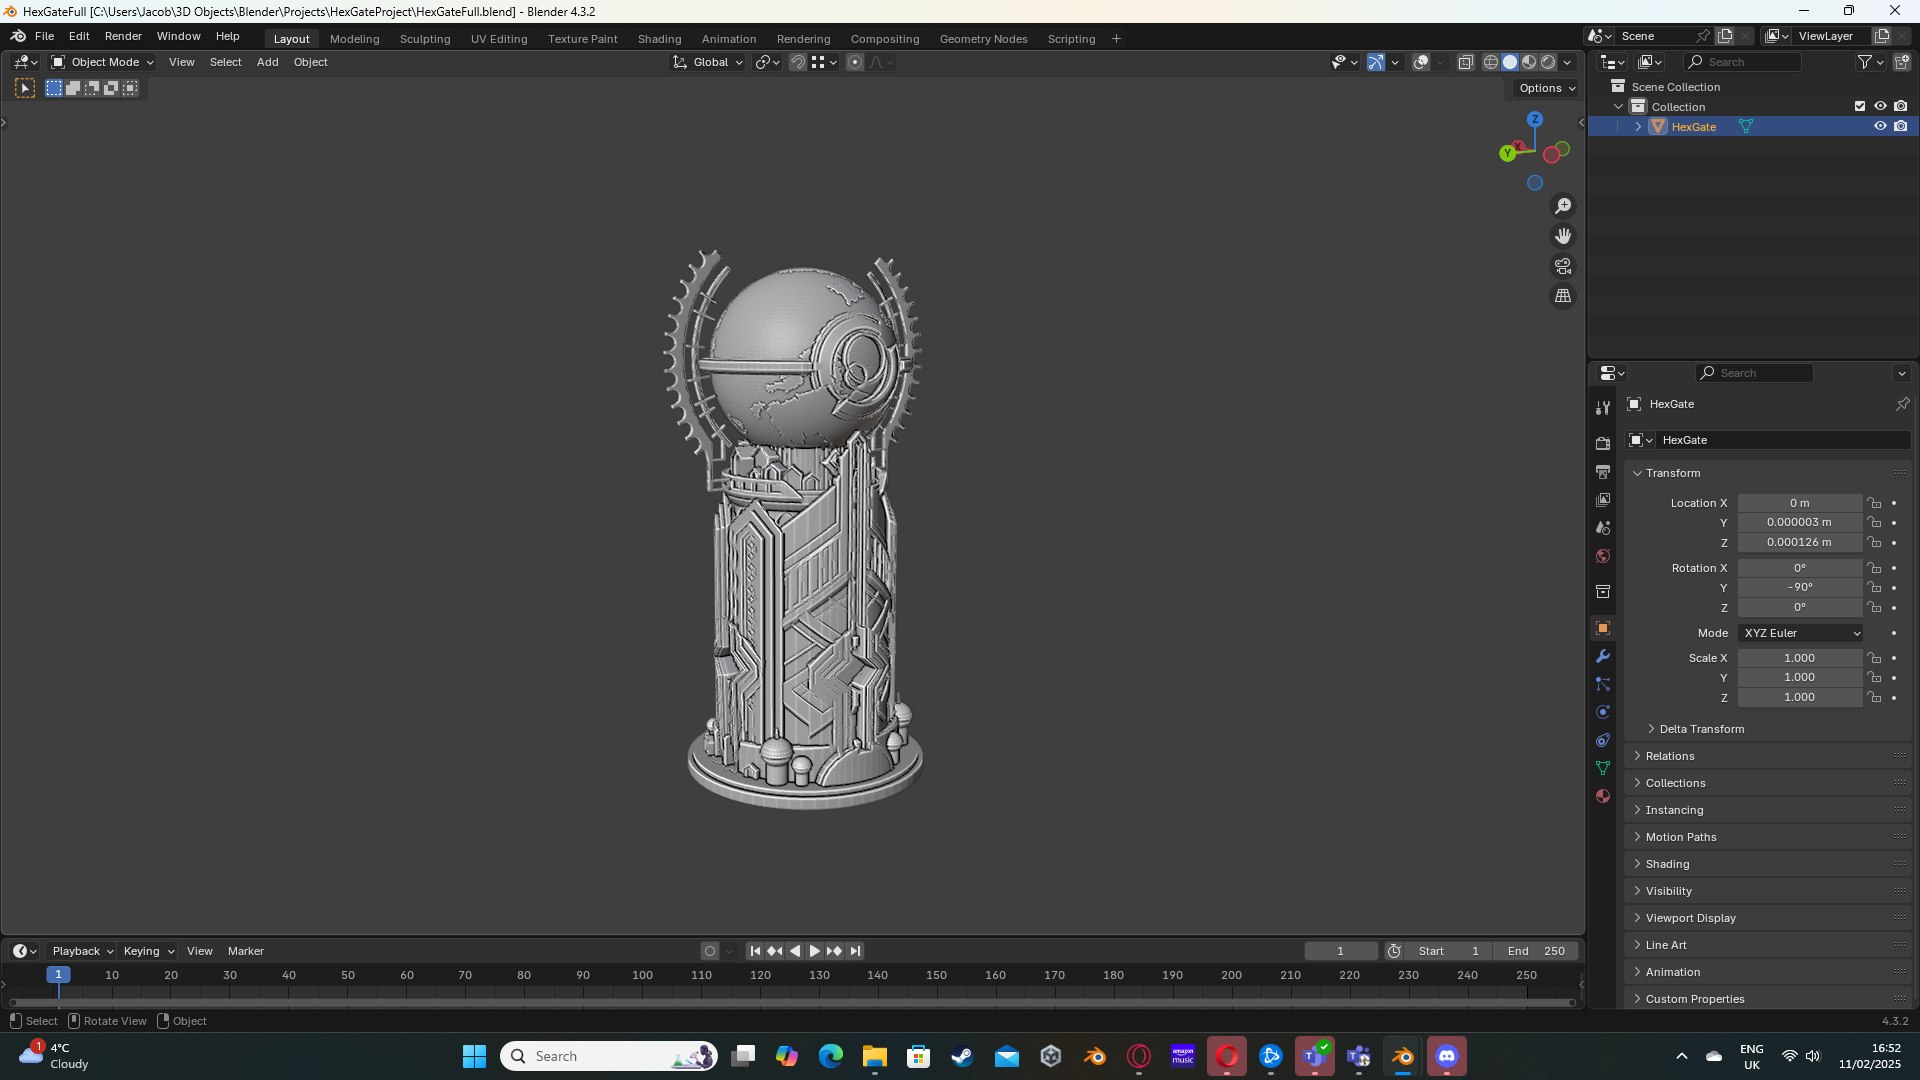Click the pan hand viewport gizmo
Image resolution: width=1920 pixels, height=1080 pixels.
click(x=1563, y=236)
